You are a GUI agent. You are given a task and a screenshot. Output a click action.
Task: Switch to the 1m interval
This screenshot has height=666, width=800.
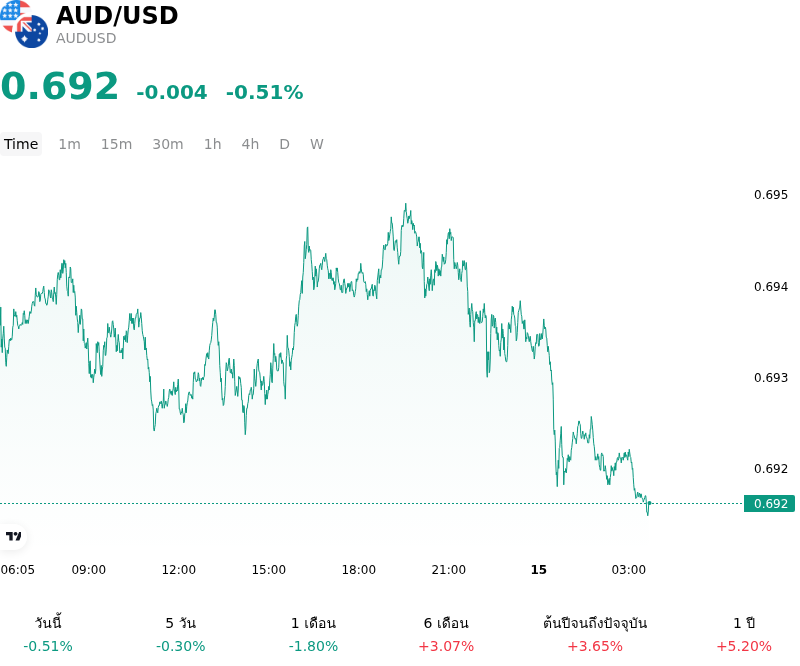(69, 144)
